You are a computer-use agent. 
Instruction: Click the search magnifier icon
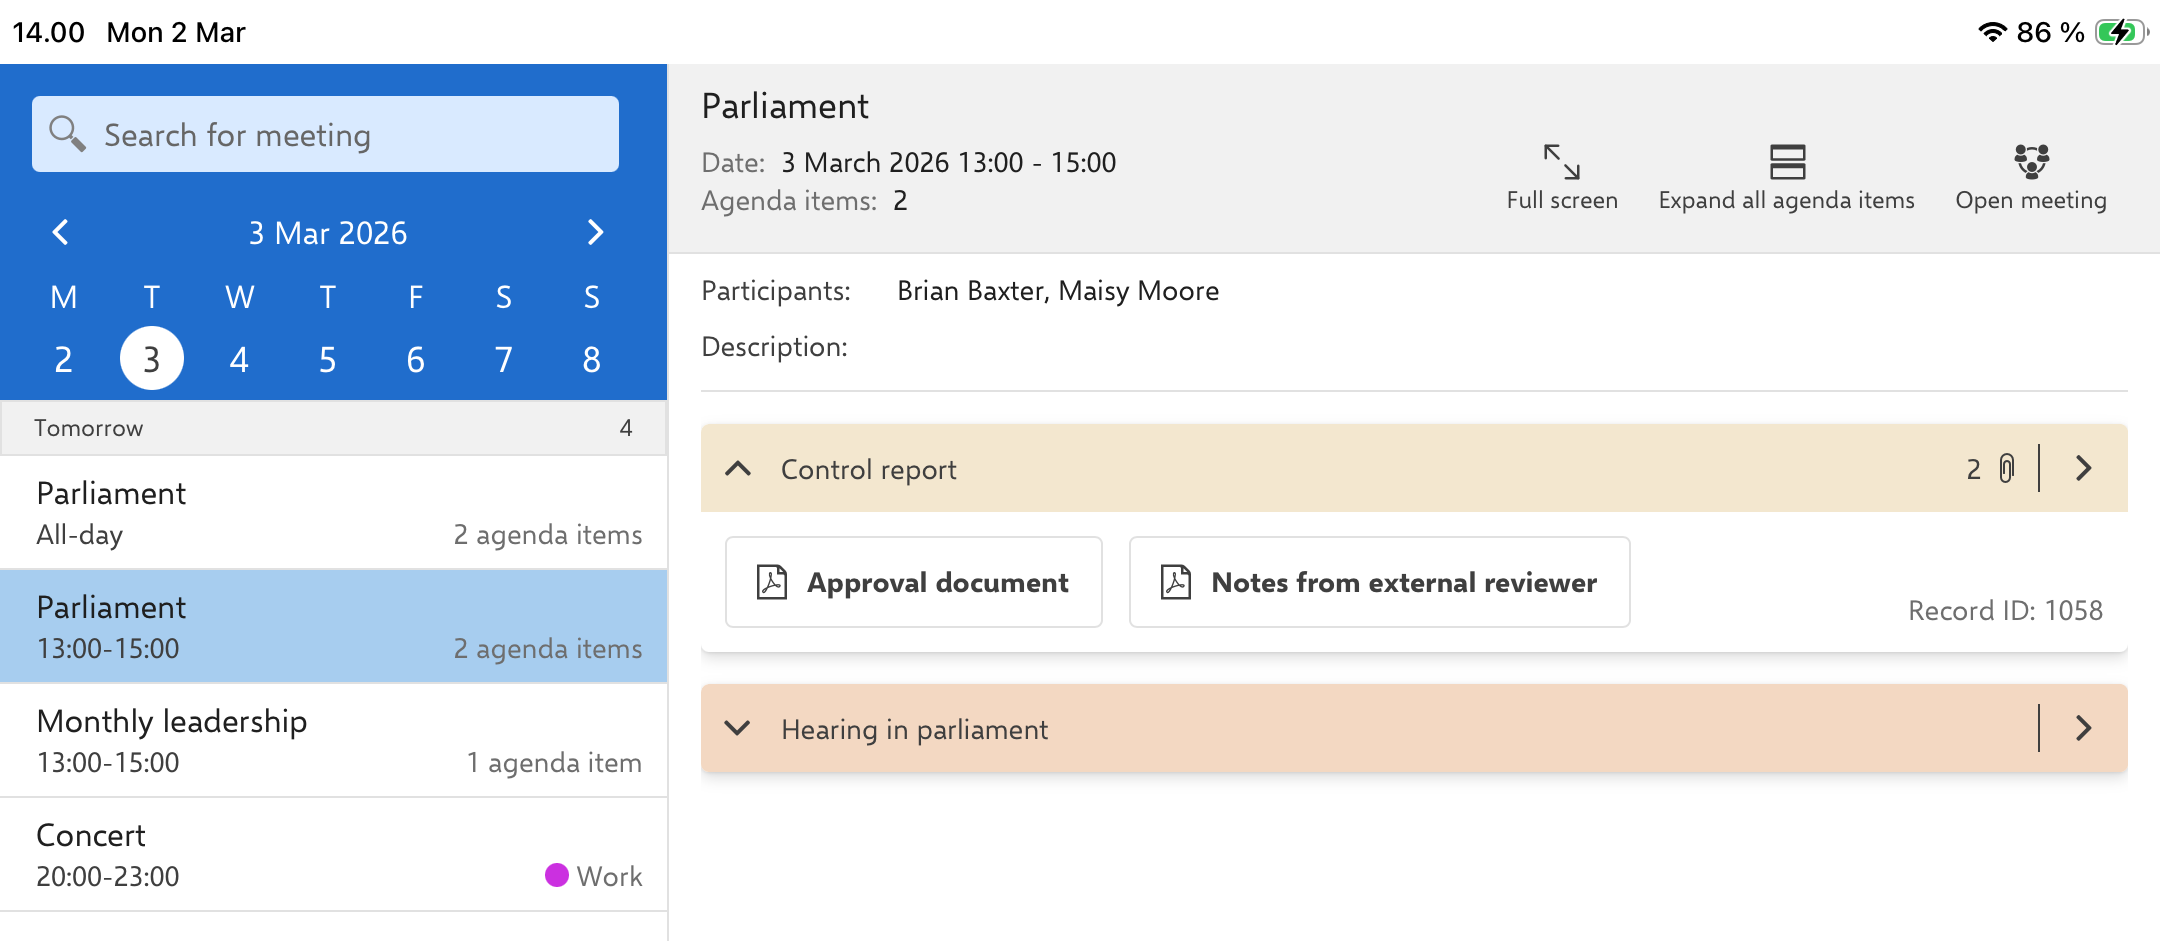click(67, 133)
